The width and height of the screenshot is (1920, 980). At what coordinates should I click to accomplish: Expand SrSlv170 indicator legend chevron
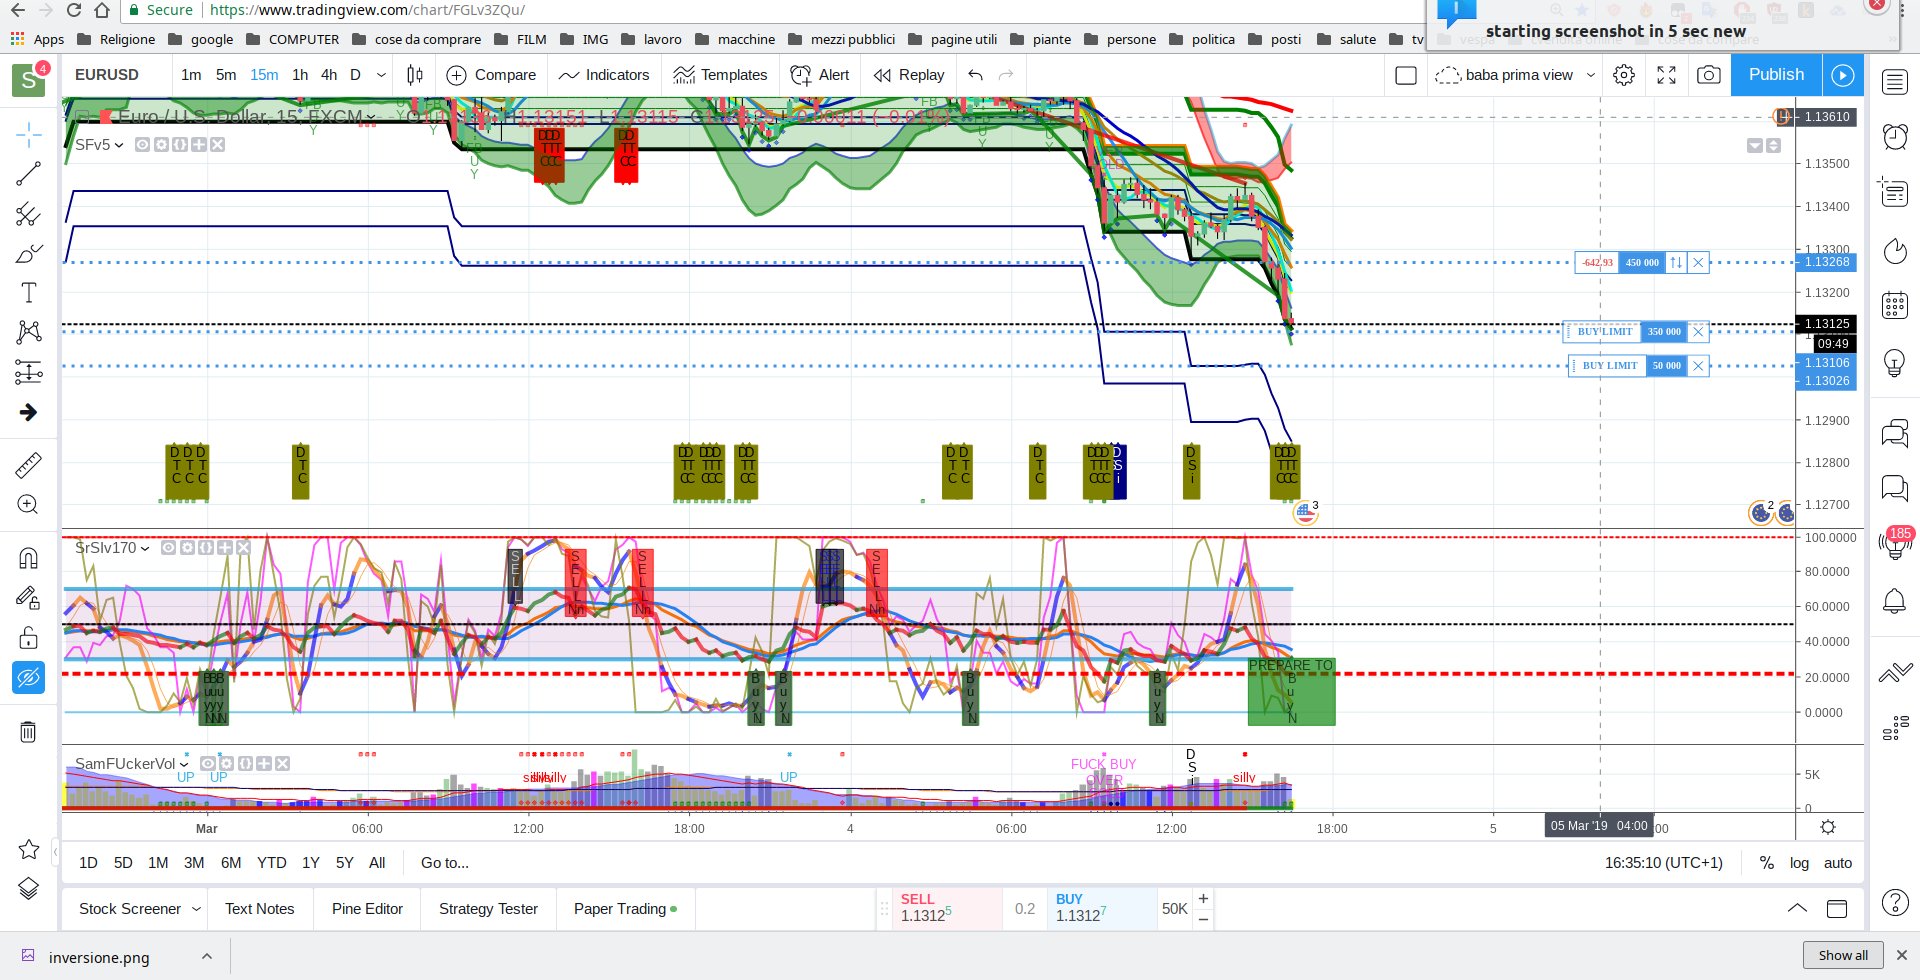tap(145, 548)
